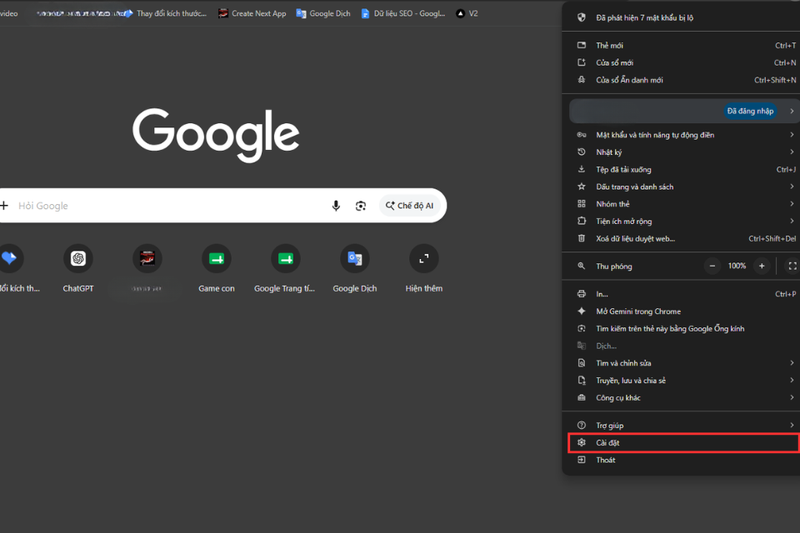Click the Thẻ mới tab icon
Screen dimensions: 800x533
pos(581,45)
